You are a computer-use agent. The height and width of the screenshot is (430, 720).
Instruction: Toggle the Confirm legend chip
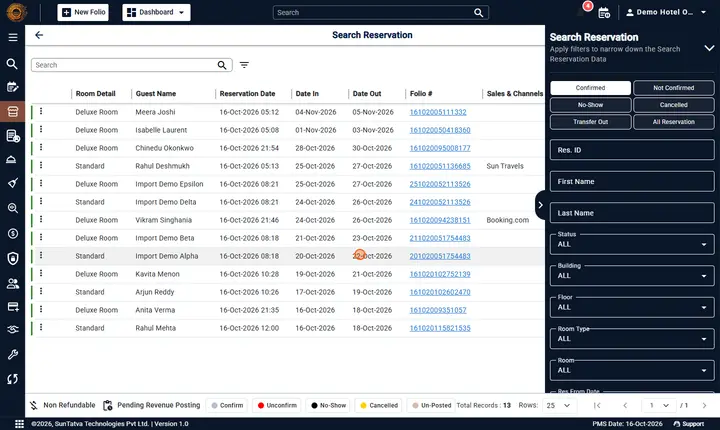[227, 405]
